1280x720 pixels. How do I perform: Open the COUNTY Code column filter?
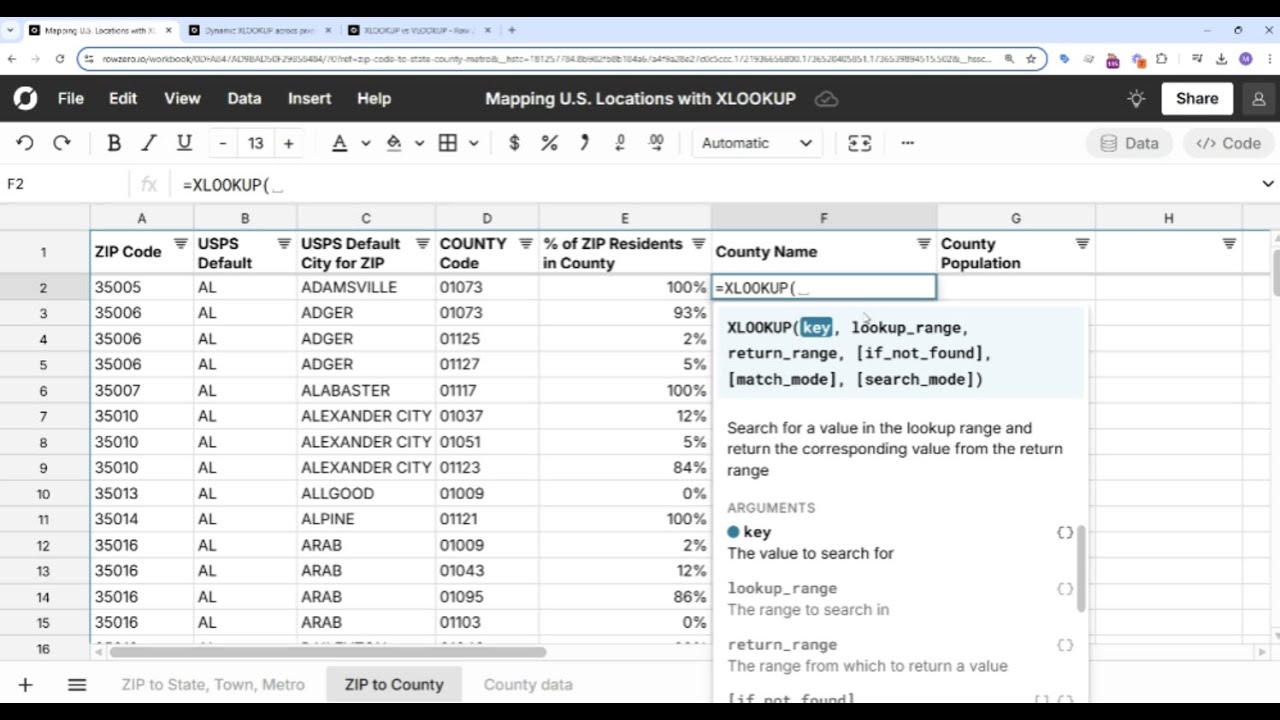(x=526, y=244)
